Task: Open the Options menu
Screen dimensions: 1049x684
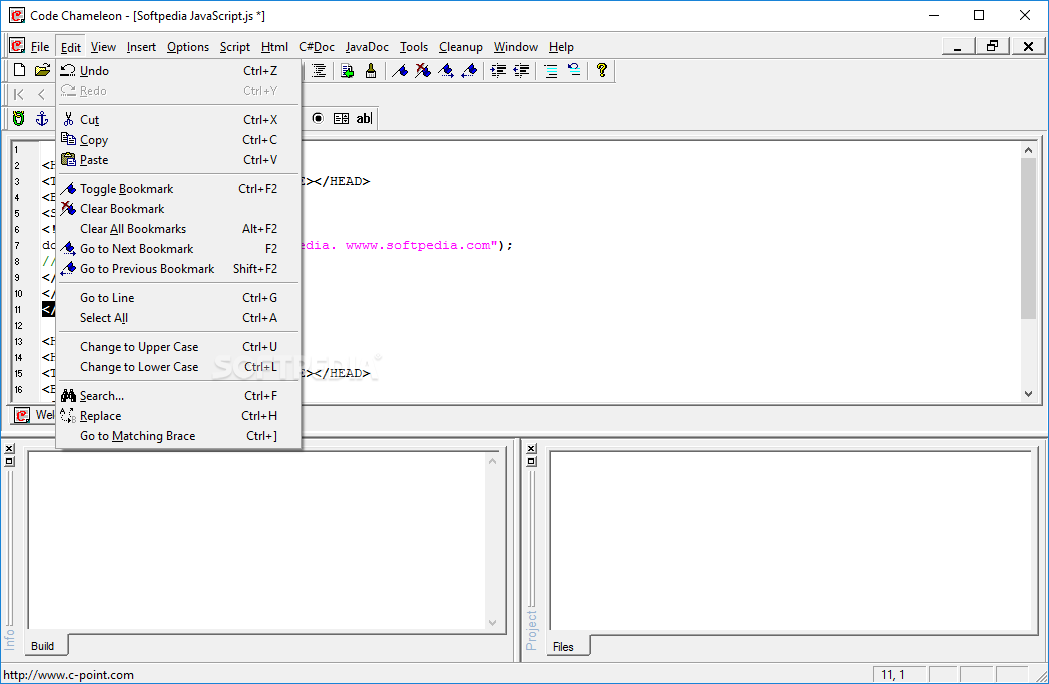Action: click(188, 47)
